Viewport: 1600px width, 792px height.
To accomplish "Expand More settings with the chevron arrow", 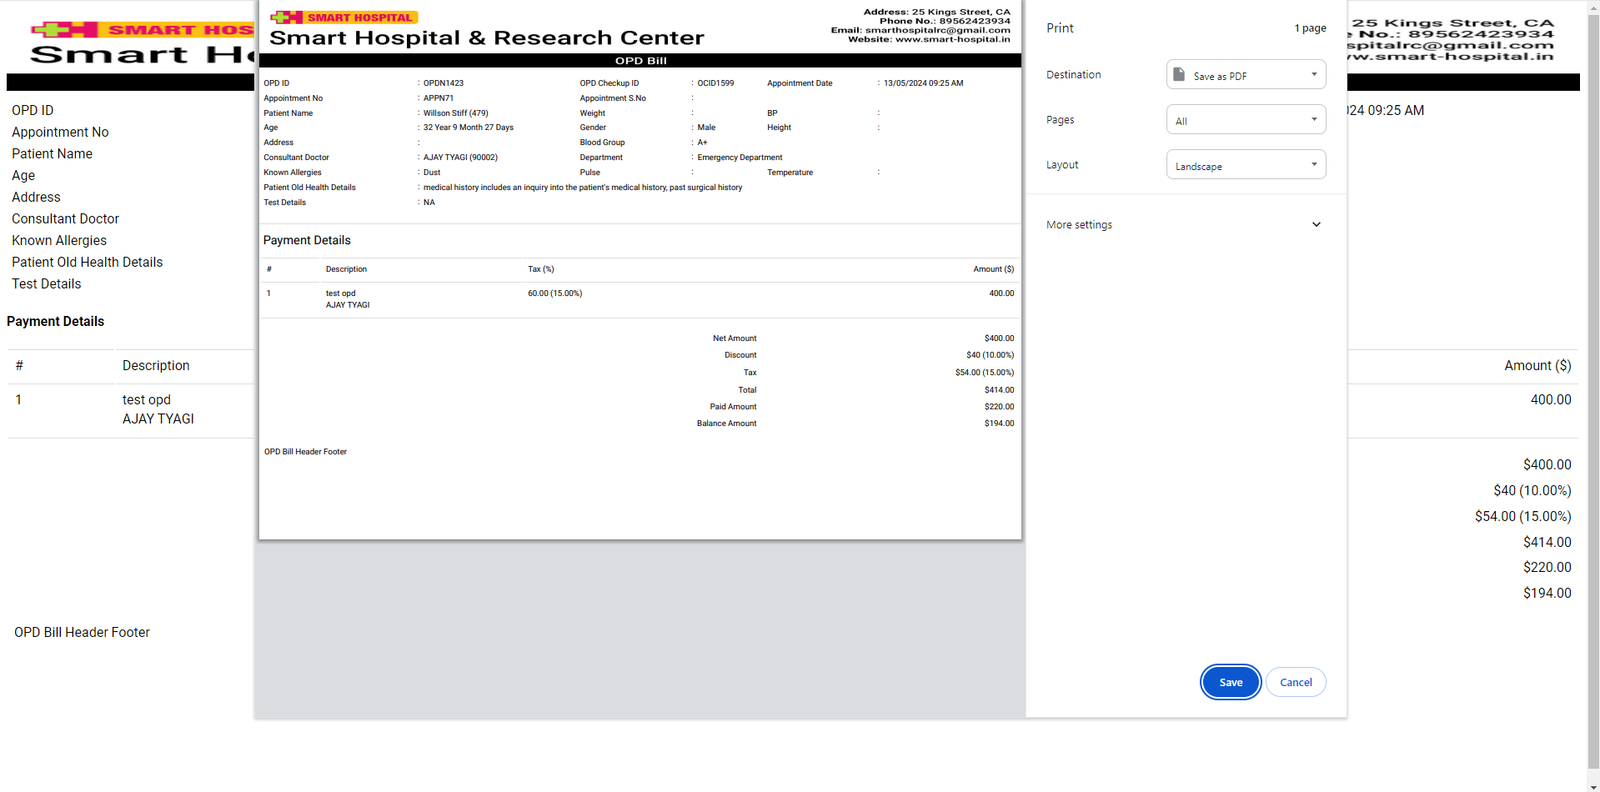I will [x=1316, y=225].
